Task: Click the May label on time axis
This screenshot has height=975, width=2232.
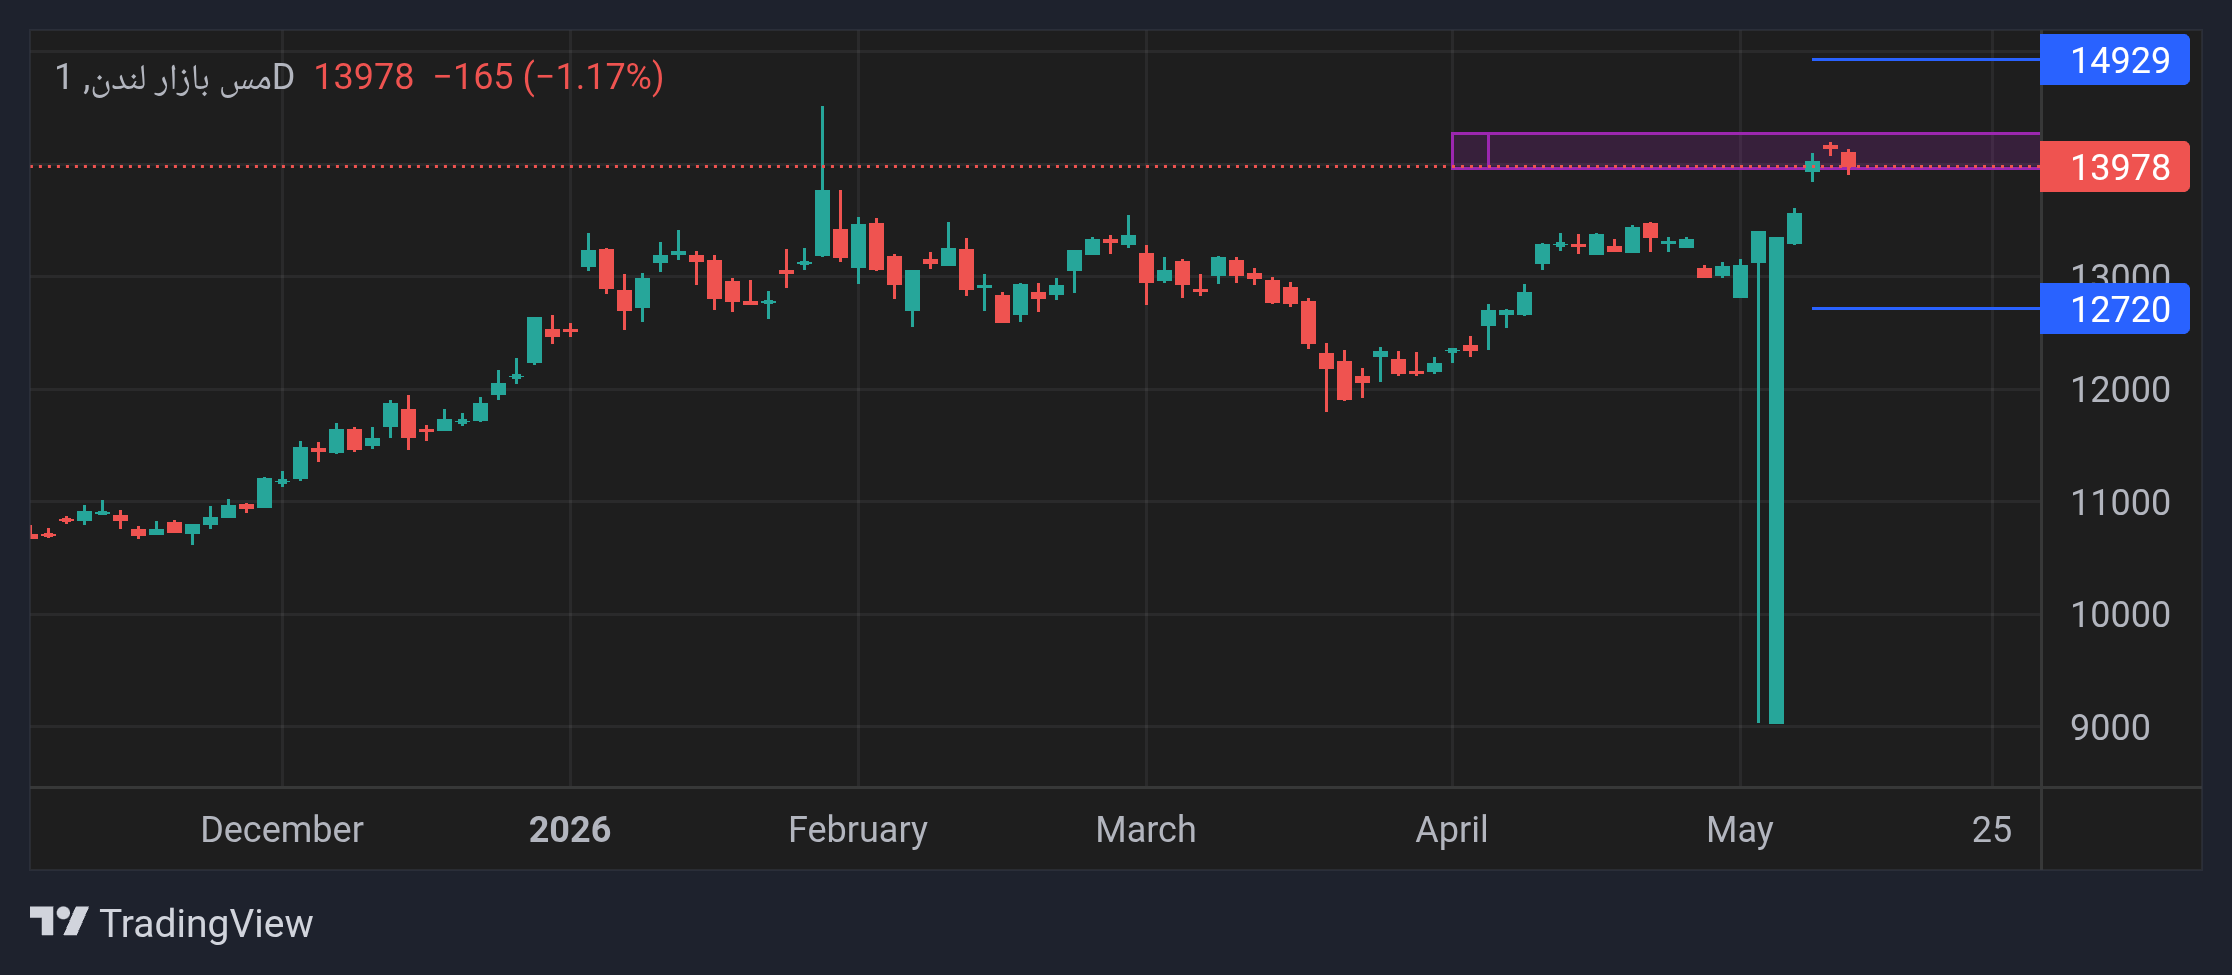Action: [1740, 830]
